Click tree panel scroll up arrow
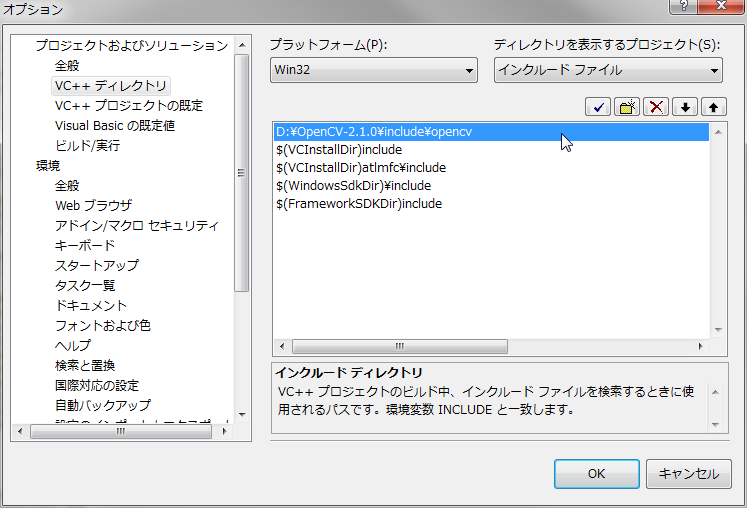 pyautogui.click(x=242, y=45)
